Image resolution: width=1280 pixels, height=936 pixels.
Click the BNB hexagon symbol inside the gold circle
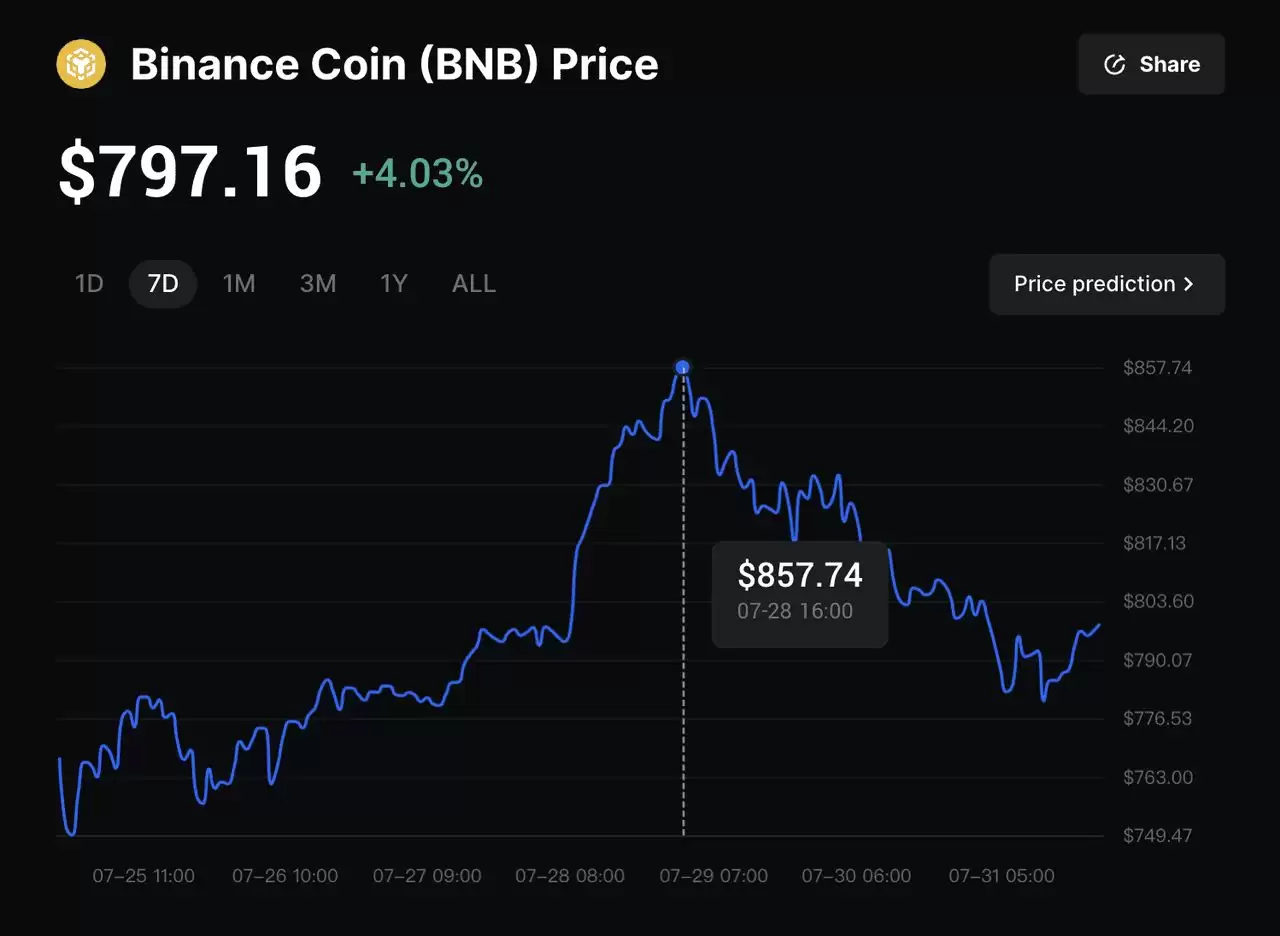(80, 63)
